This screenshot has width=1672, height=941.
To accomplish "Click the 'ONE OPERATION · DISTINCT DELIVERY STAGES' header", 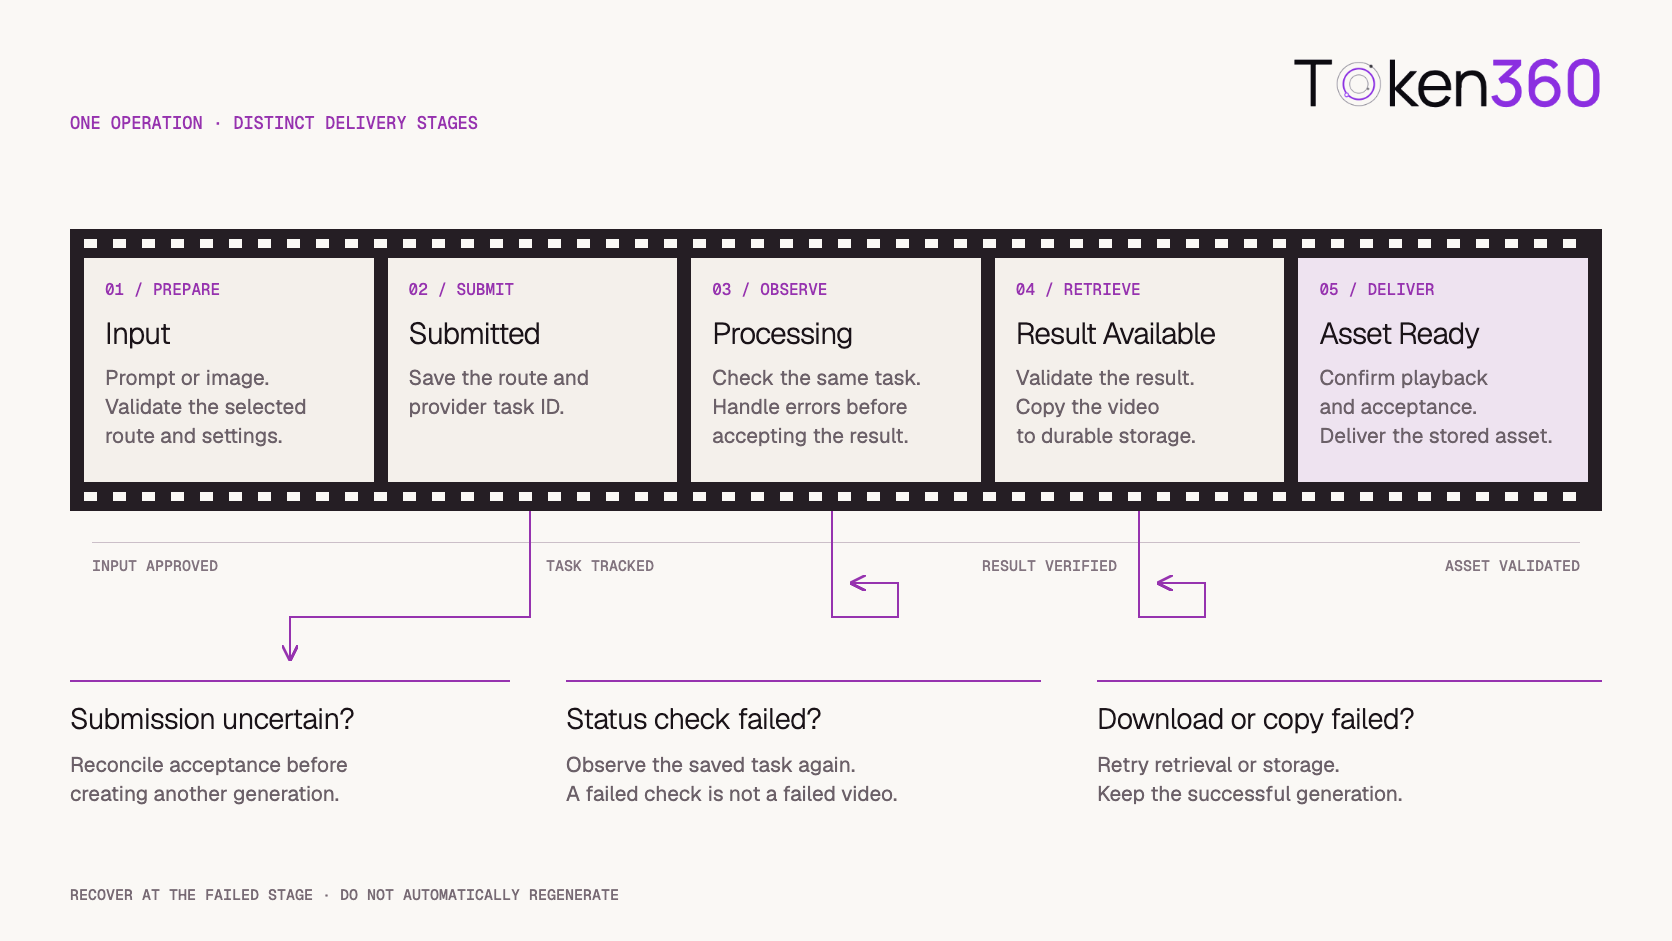I will 274,123.
